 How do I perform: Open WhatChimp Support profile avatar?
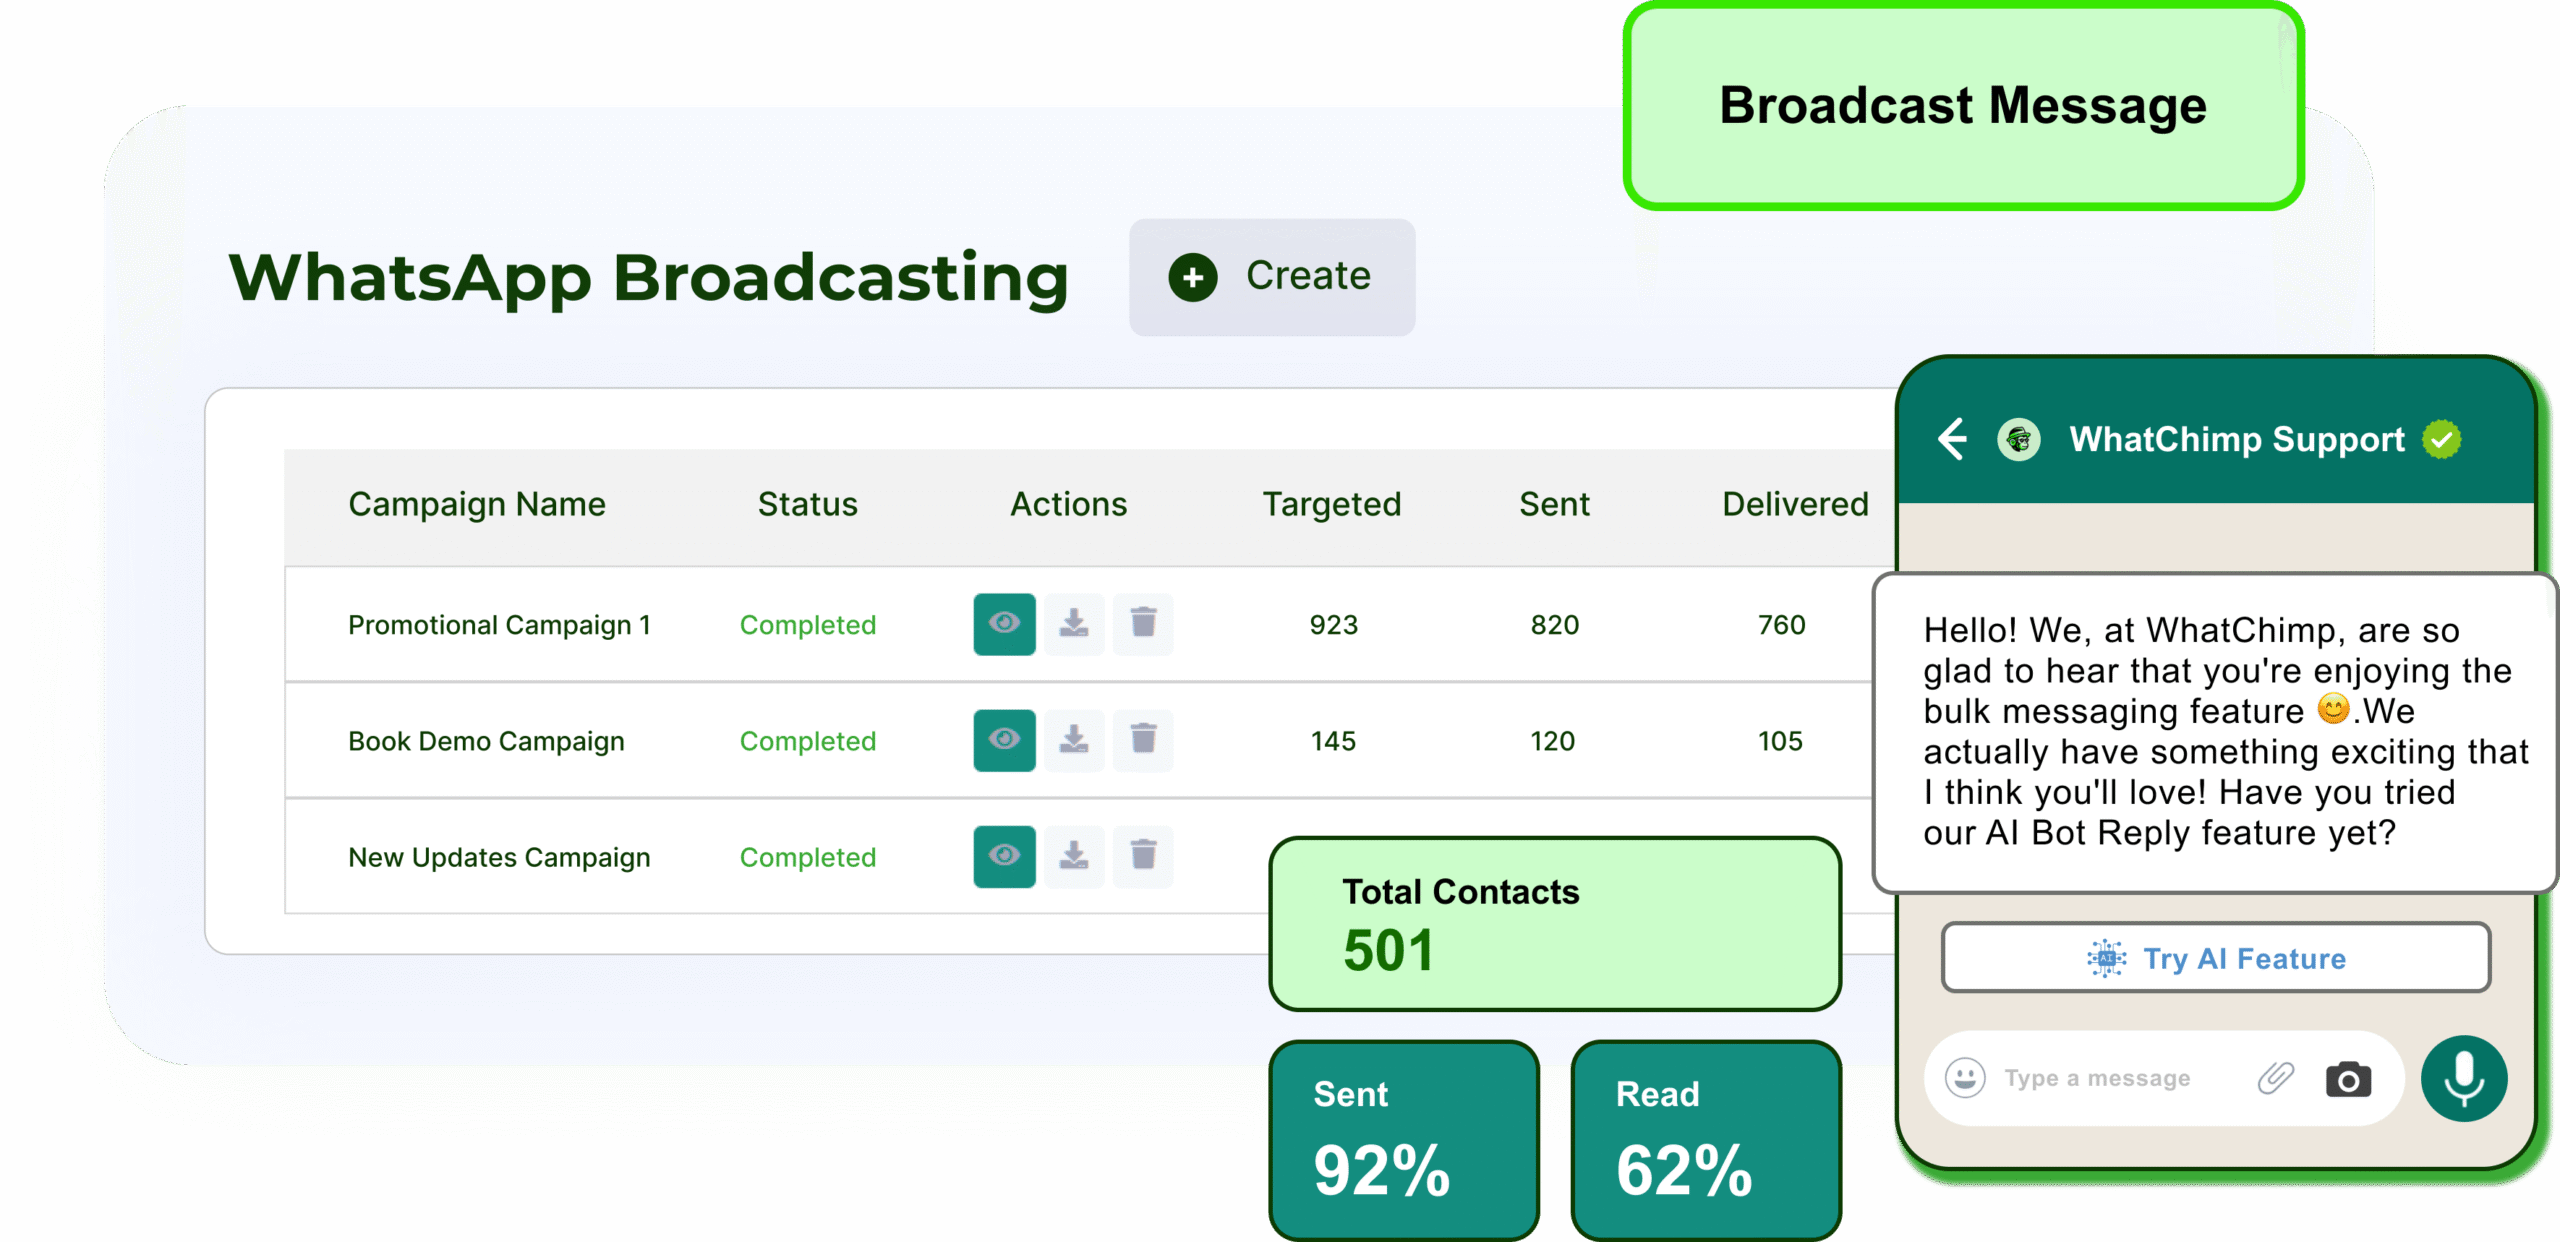click(x=2018, y=439)
